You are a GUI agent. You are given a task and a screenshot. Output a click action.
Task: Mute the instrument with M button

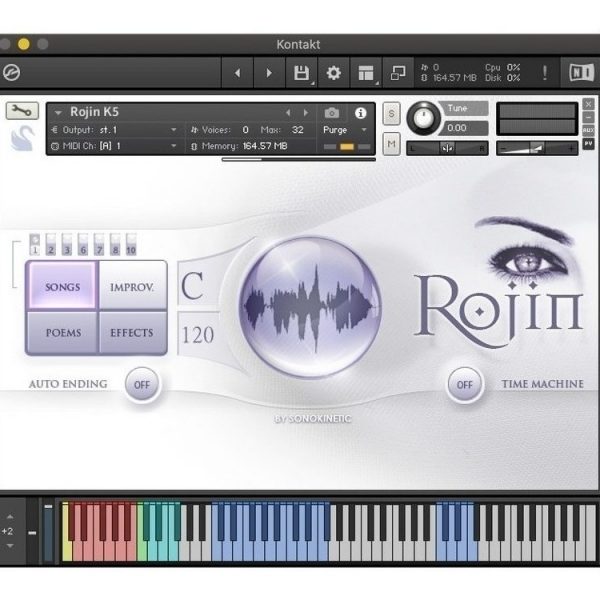coord(391,144)
